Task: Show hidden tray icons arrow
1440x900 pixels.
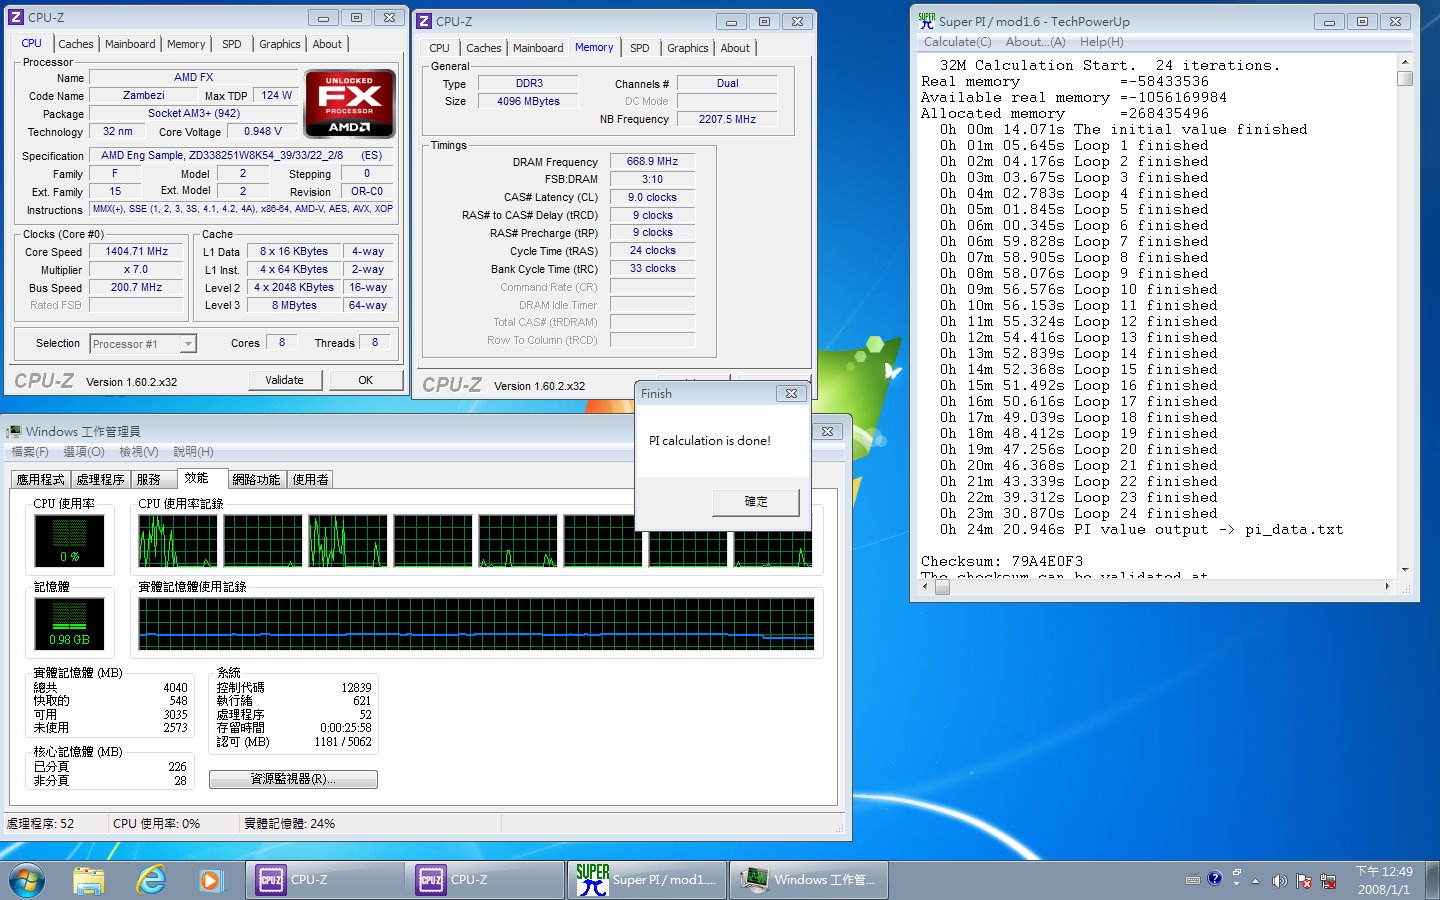Action: [x=1255, y=881]
